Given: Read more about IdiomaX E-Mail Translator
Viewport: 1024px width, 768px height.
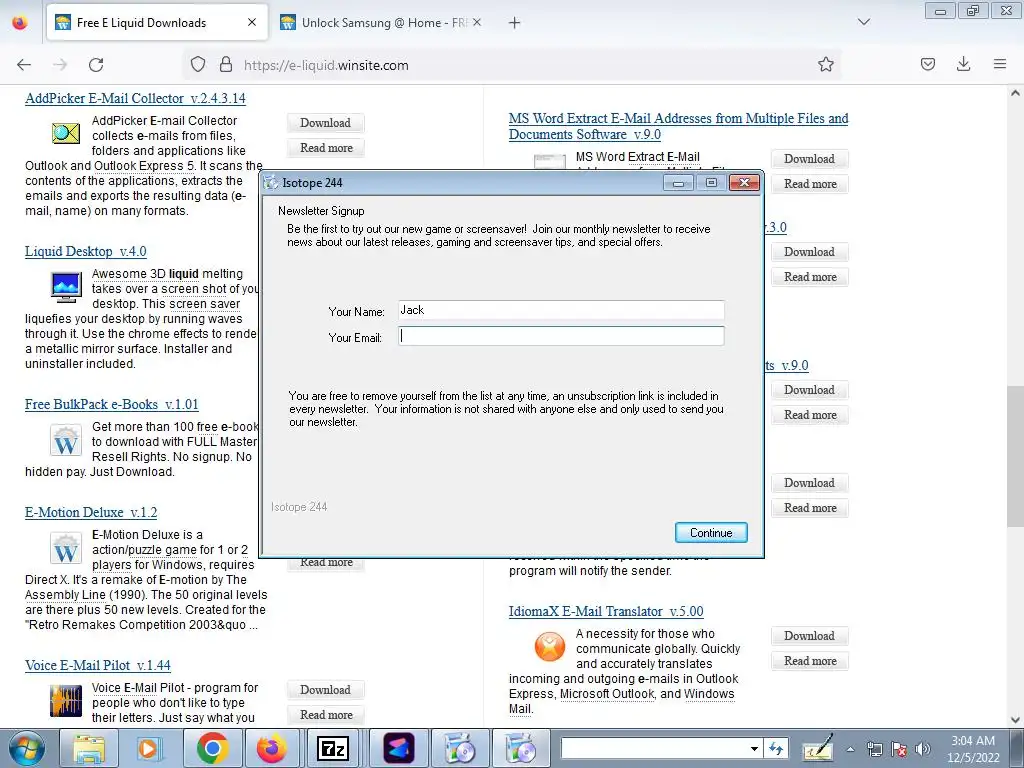Looking at the screenshot, I should (810, 660).
